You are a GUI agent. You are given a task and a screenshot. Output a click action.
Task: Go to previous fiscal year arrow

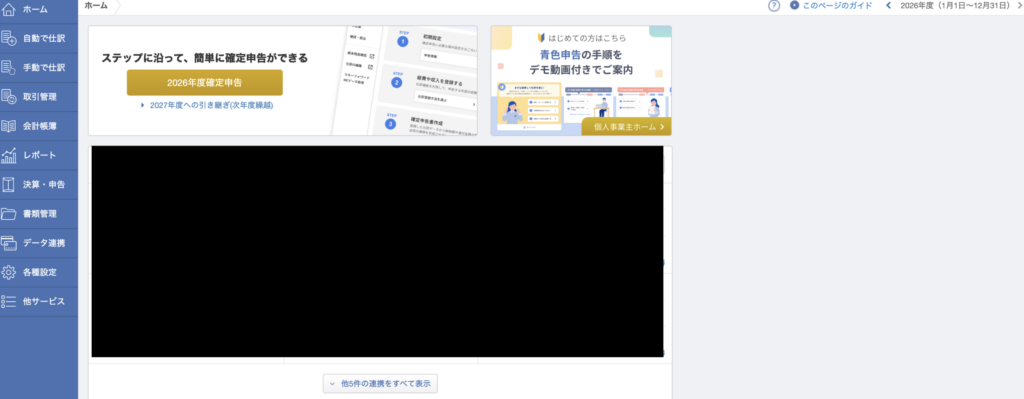(x=888, y=5)
